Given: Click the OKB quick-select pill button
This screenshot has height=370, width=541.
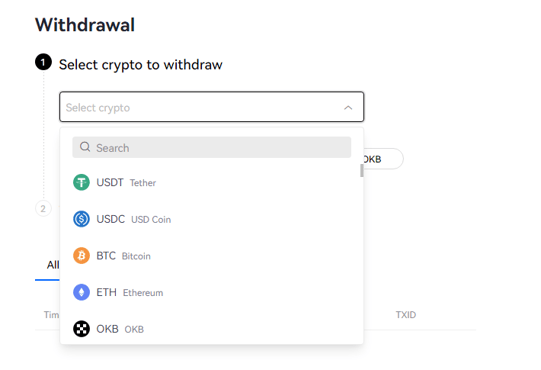Looking at the screenshot, I should (383, 159).
